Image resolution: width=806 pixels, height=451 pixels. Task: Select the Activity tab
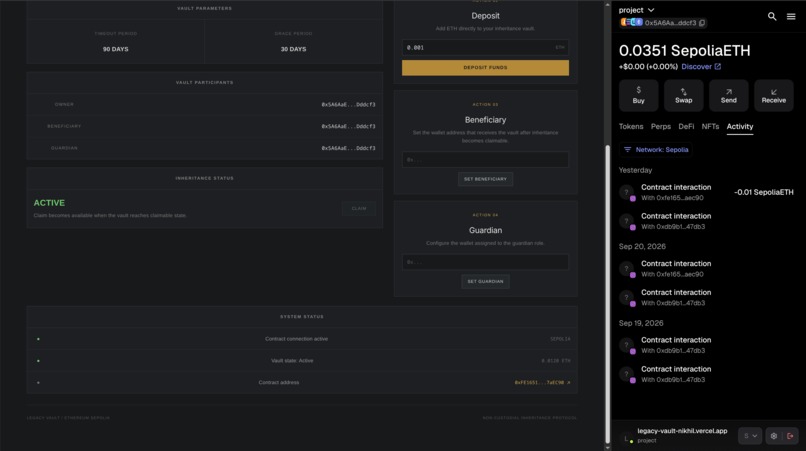point(740,127)
